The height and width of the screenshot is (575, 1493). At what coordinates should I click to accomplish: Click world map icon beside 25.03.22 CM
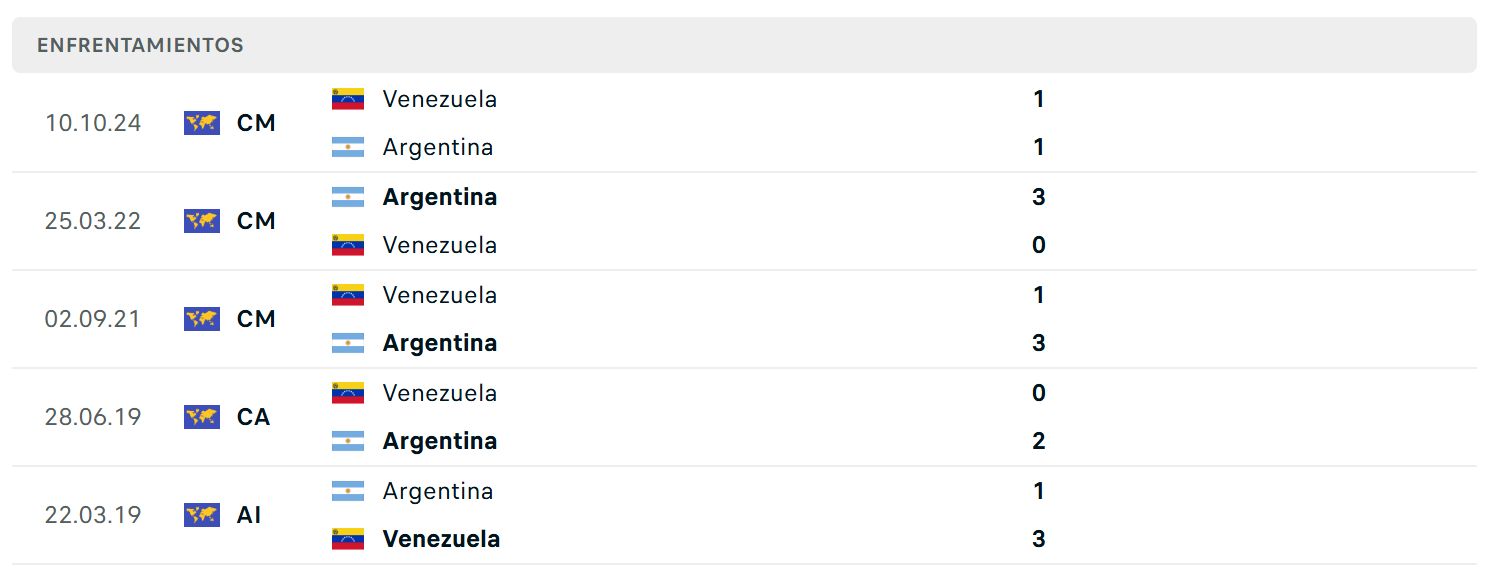202,221
